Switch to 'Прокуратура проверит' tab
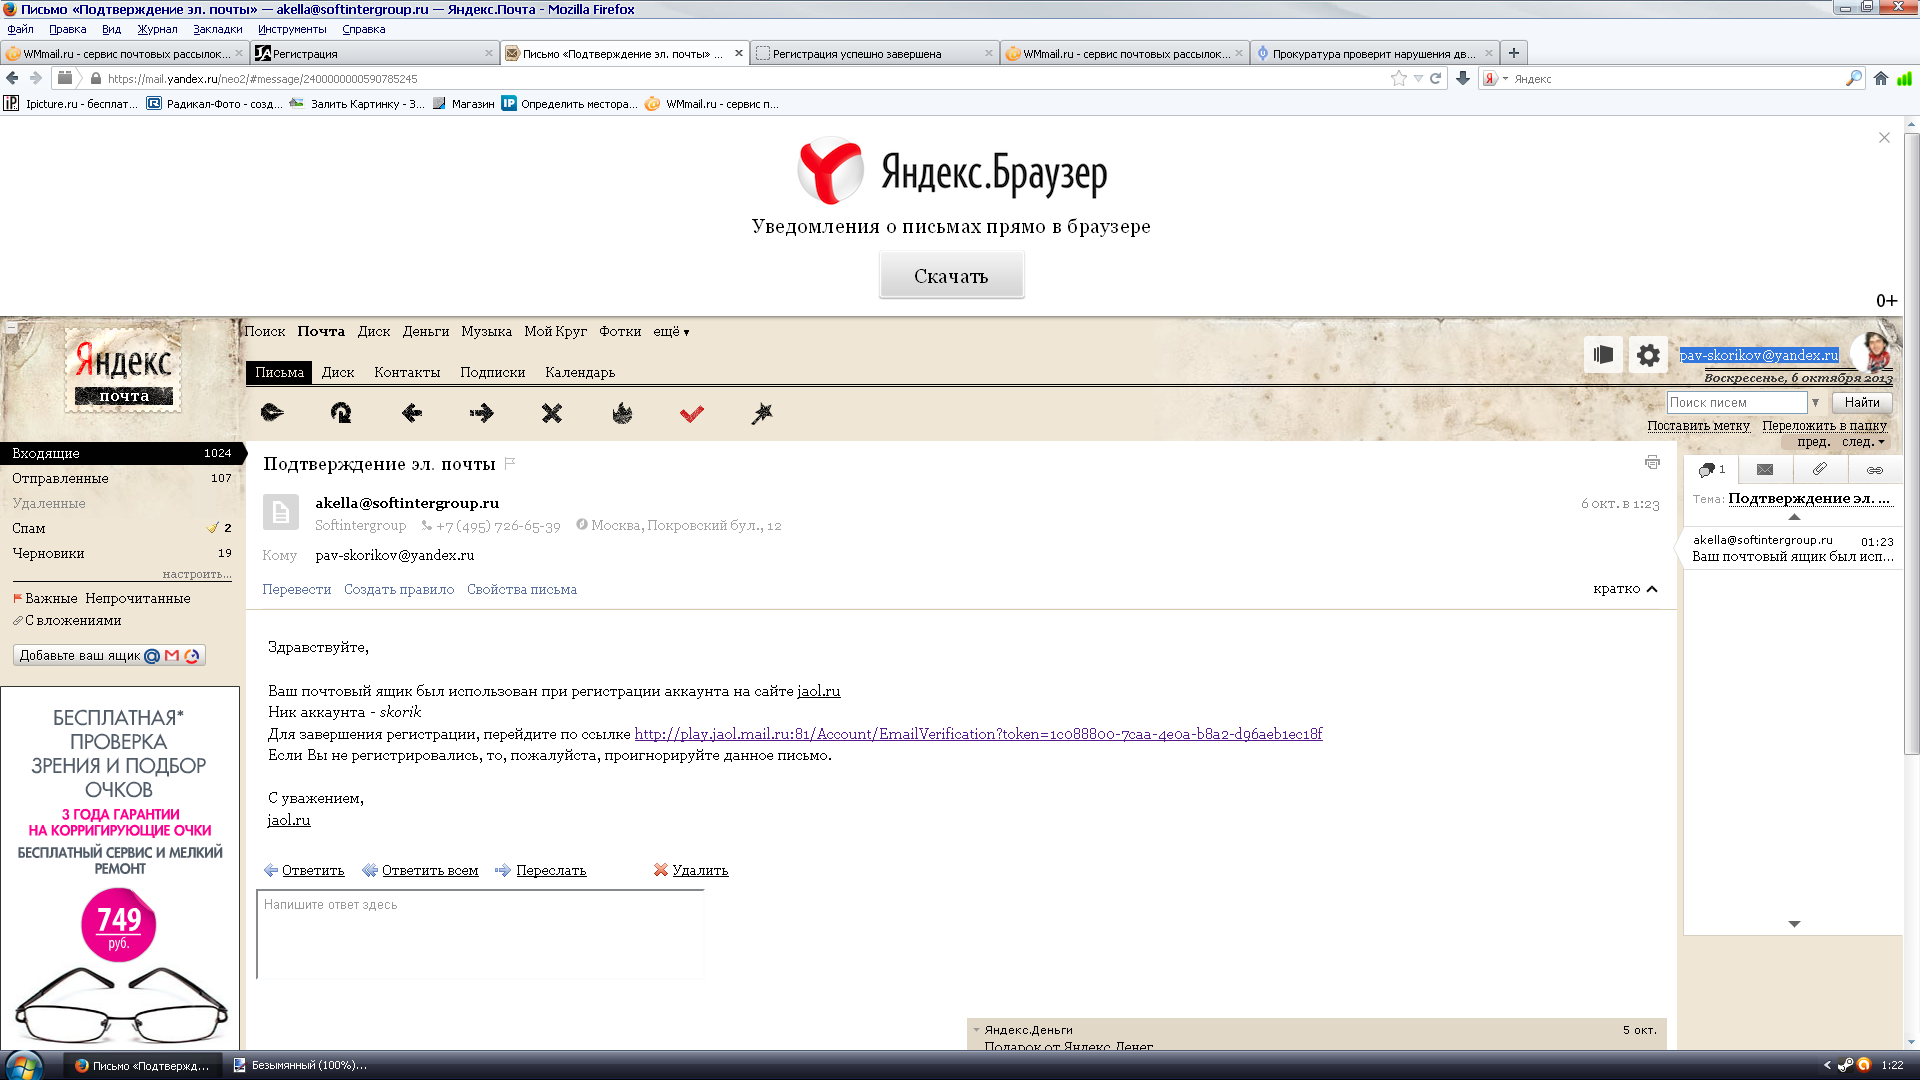Image resolution: width=1920 pixels, height=1080 pixels. pyautogui.click(x=1374, y=53)
